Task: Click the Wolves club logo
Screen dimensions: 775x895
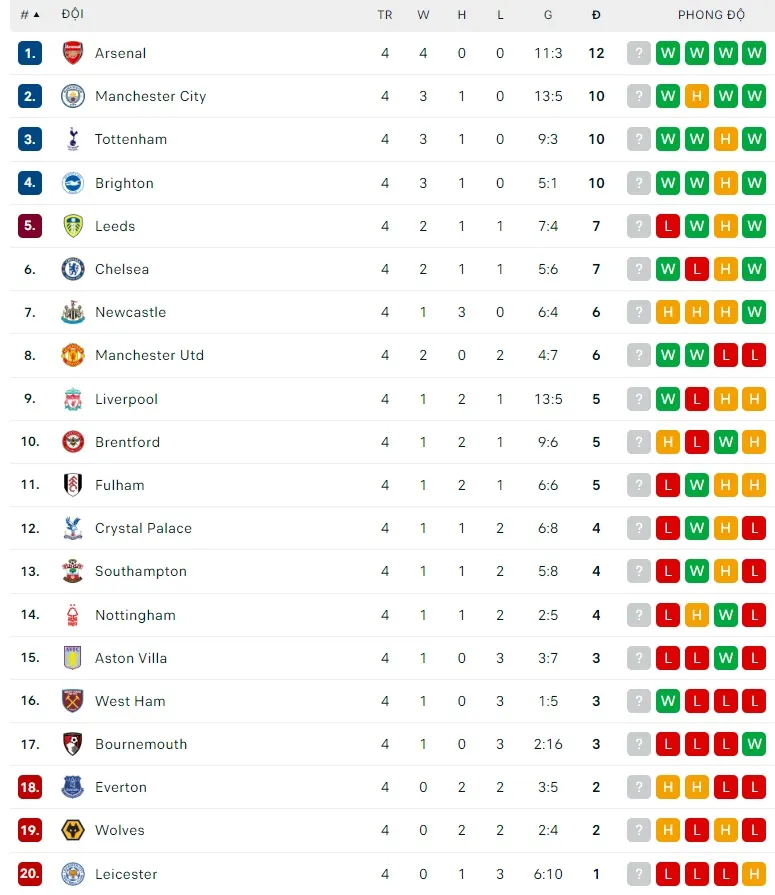Action: [x=73, y=830]
